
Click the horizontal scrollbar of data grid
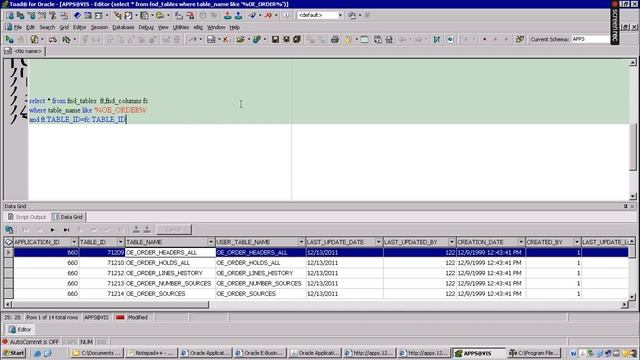(110, 304)
